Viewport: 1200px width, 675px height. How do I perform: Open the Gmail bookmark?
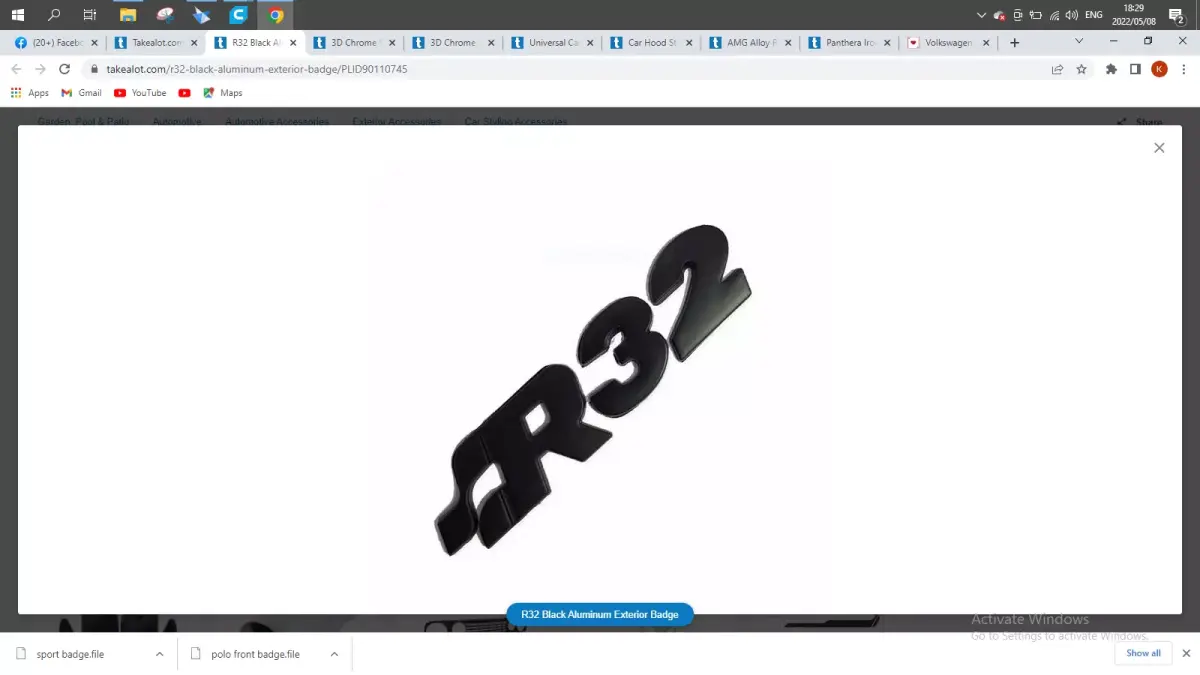click(x=81, y=93)
